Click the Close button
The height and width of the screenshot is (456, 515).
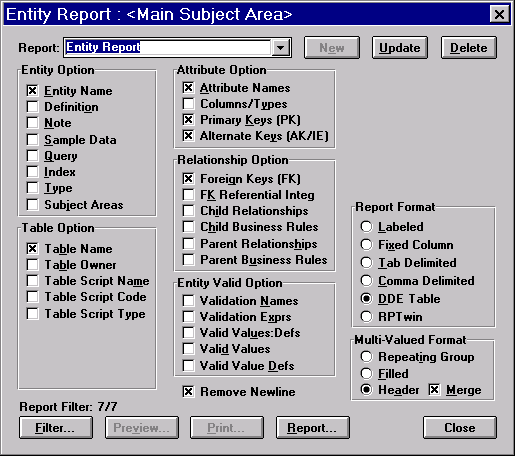[x=460, y=428]
